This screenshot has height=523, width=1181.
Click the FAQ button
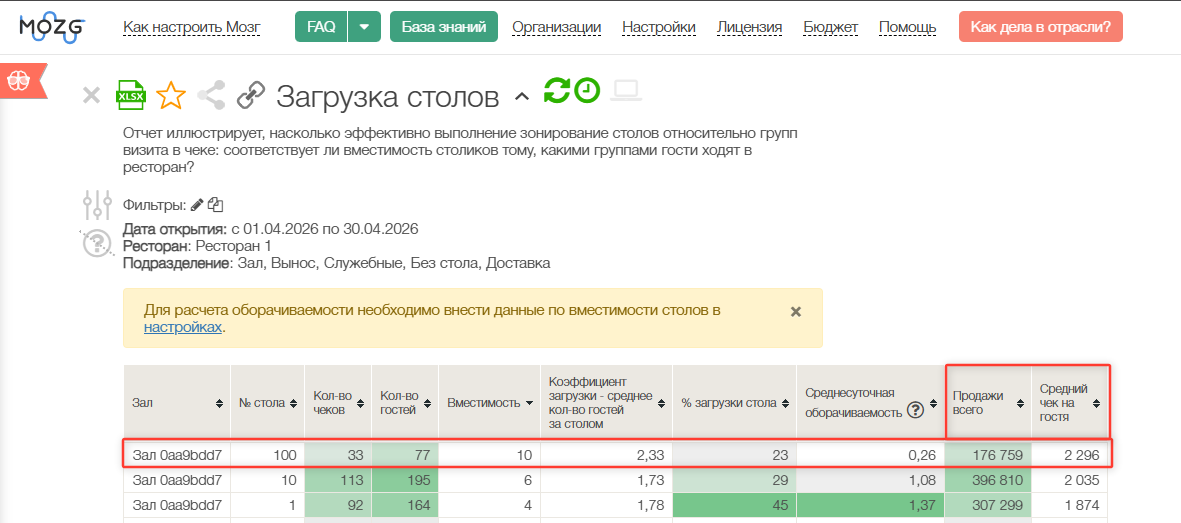[321, 27]
